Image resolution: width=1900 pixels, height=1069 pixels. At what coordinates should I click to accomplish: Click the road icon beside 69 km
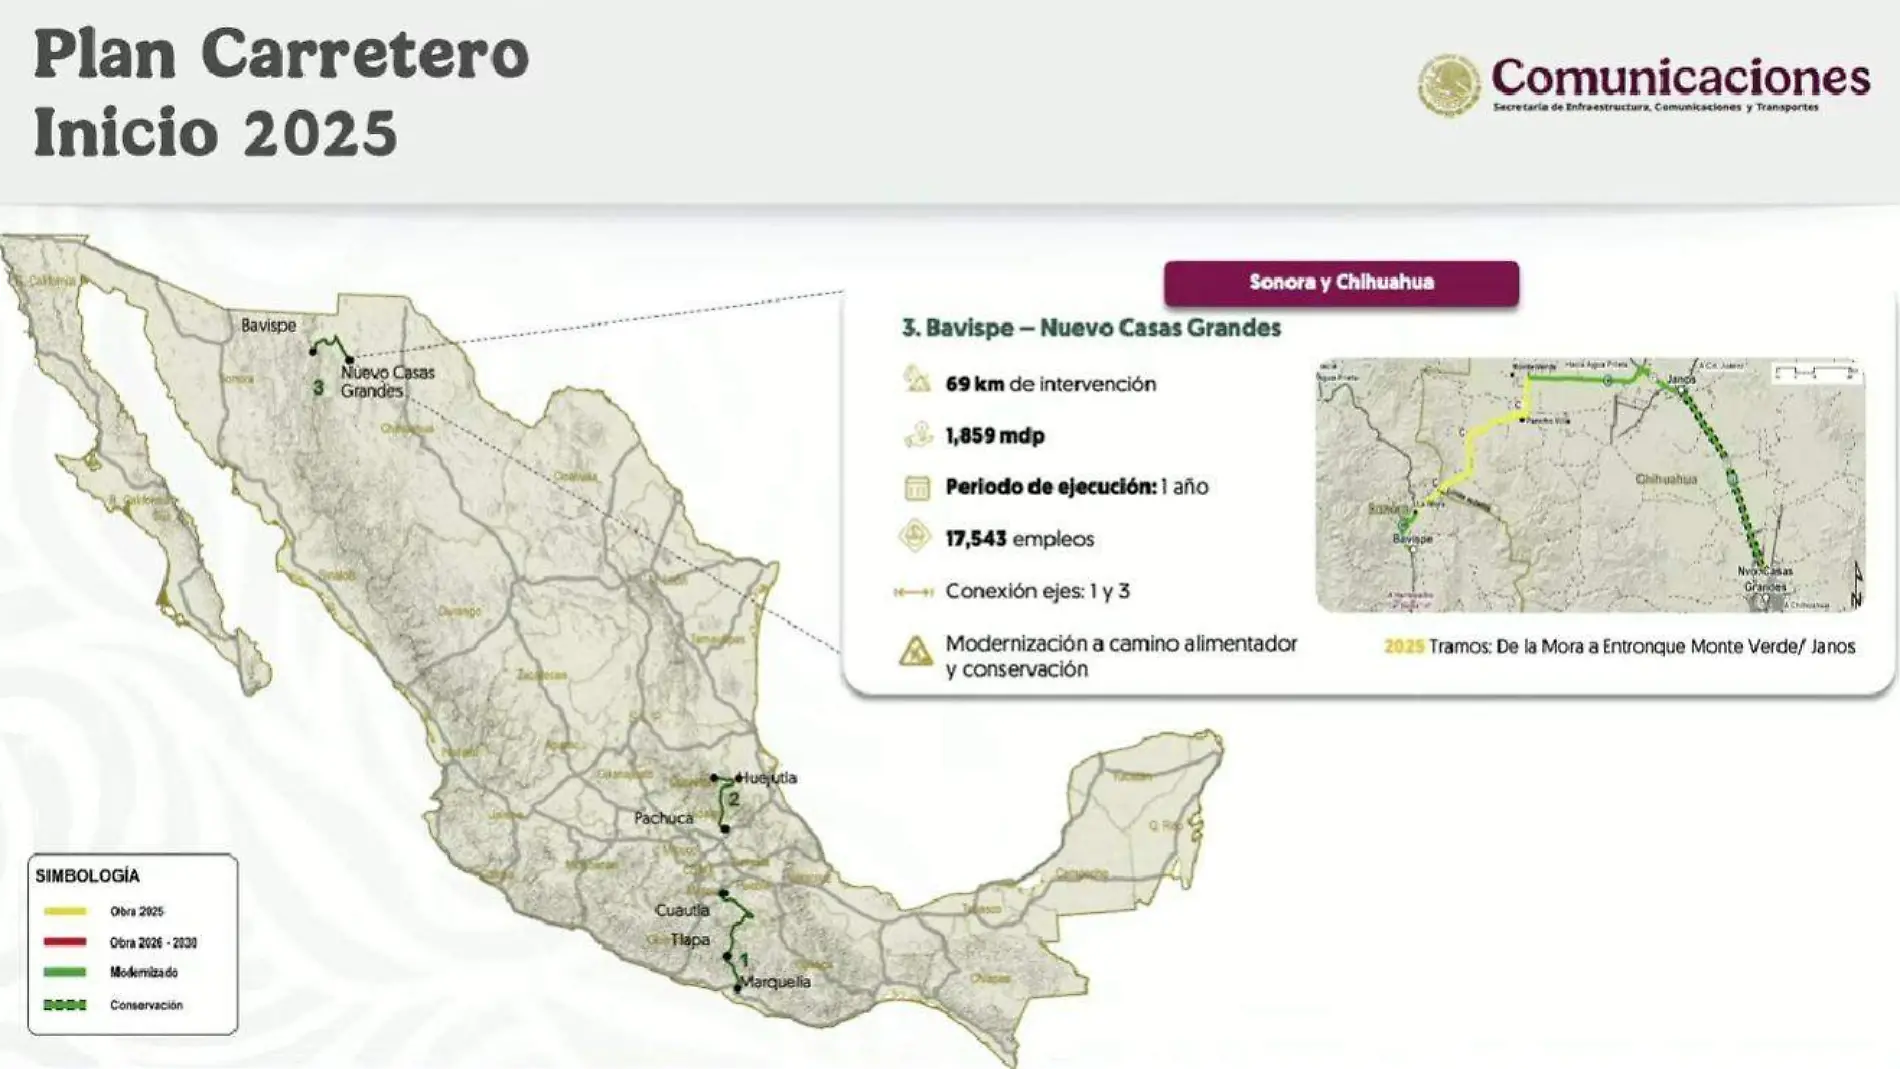coord(916,381)
